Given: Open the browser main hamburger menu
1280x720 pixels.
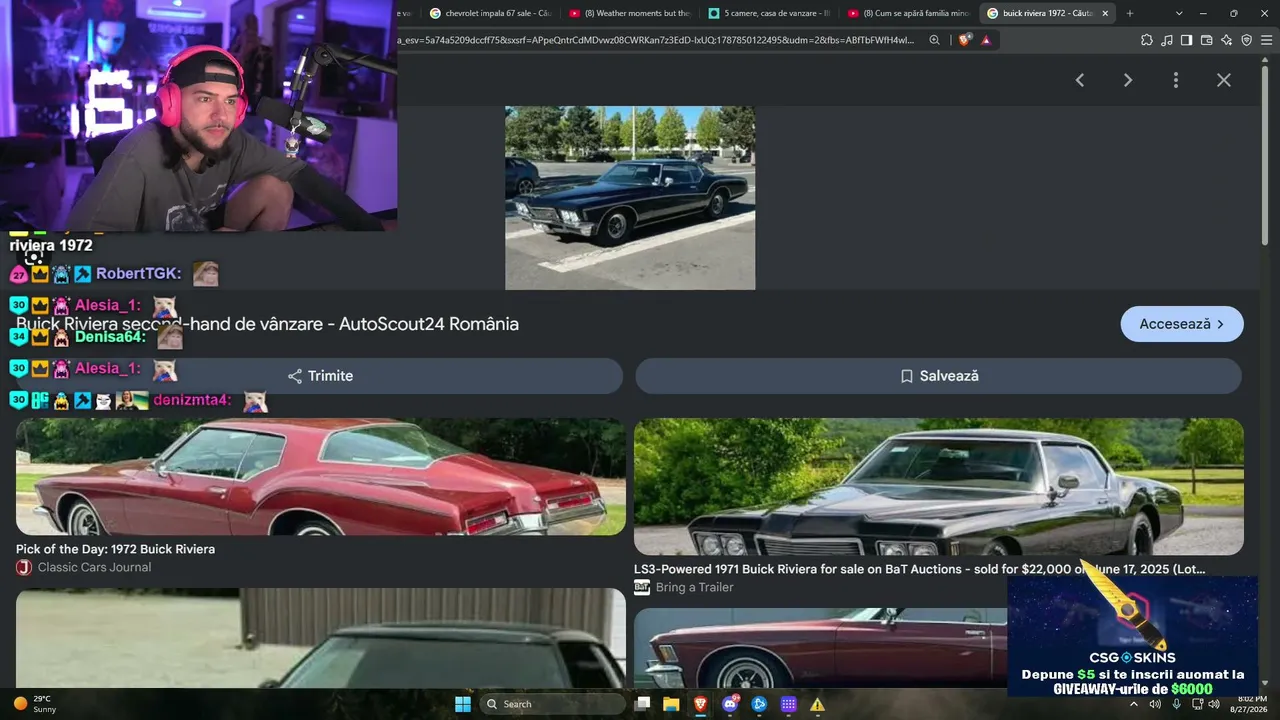Looking at the screenshot, I should [1266, 40].
